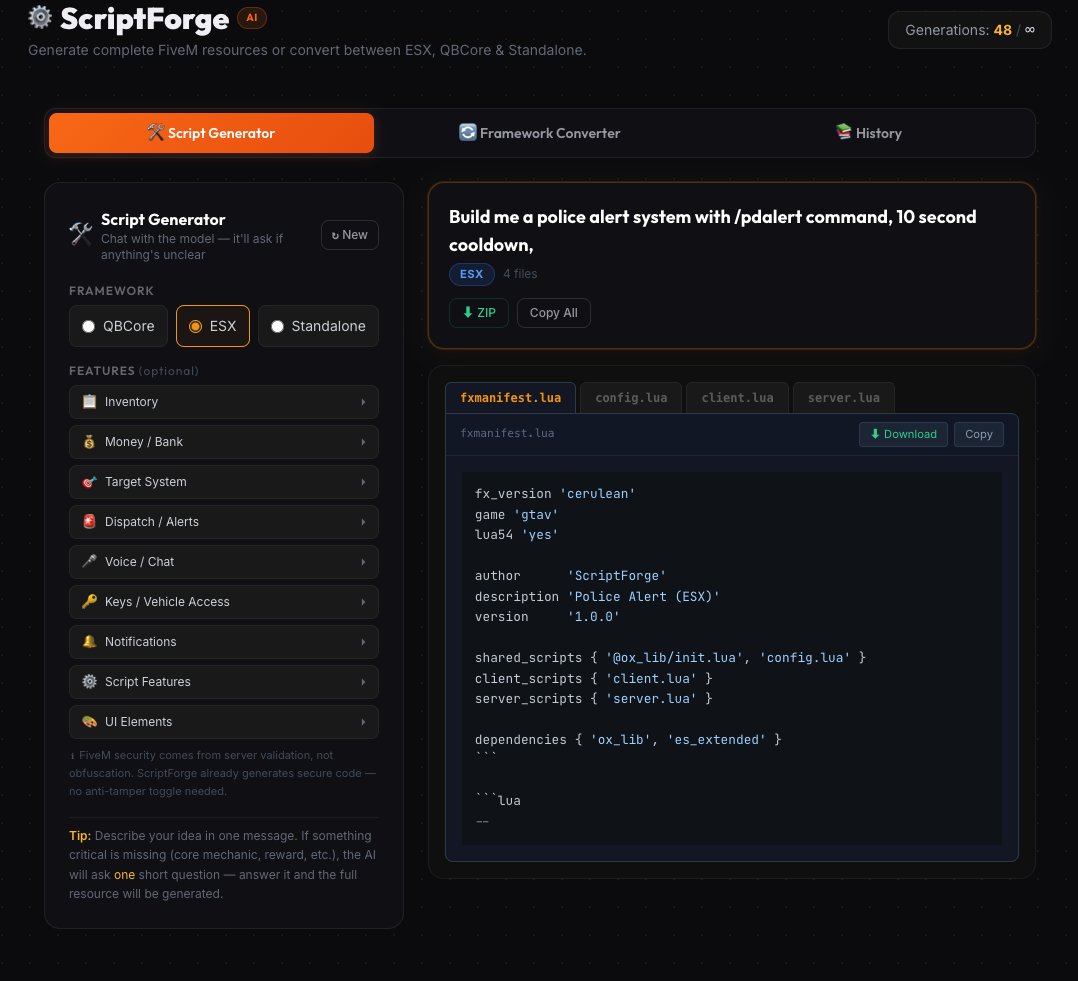Select the fxmanifest.lua file tab
The width and height of the screenshot is (1078, 981).
click(x=510, y=397)
